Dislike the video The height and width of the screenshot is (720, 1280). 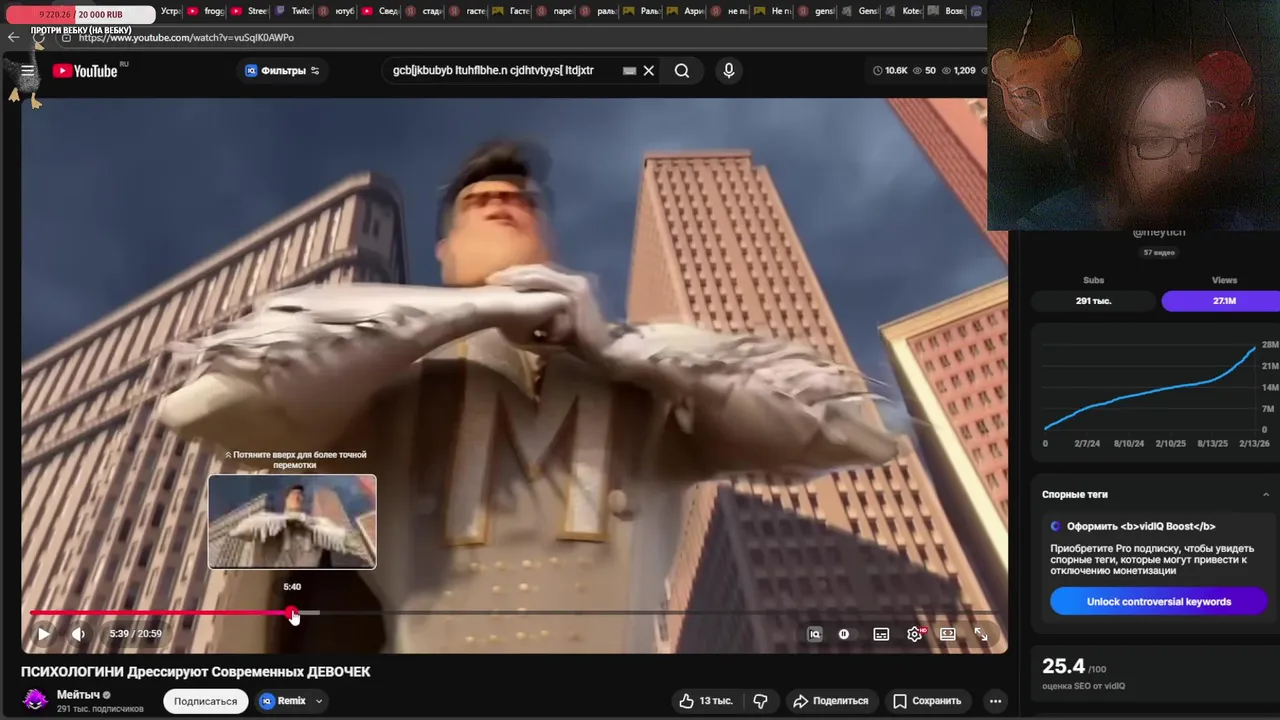(760, 701)
